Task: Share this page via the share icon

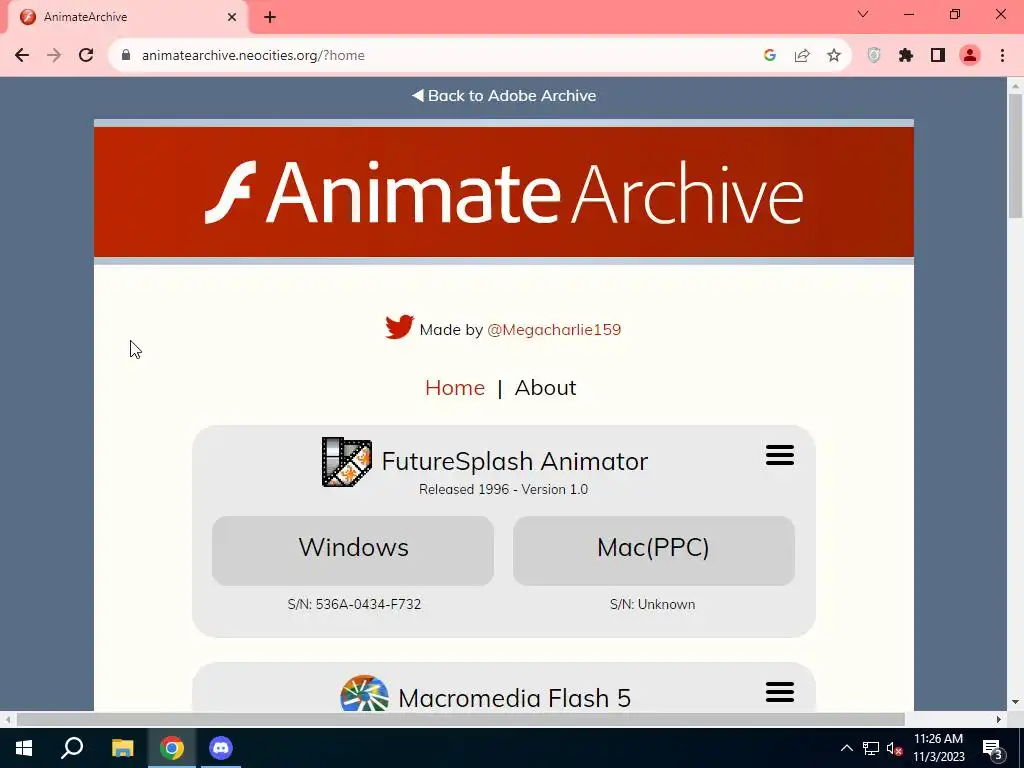Action: (802, 56)
